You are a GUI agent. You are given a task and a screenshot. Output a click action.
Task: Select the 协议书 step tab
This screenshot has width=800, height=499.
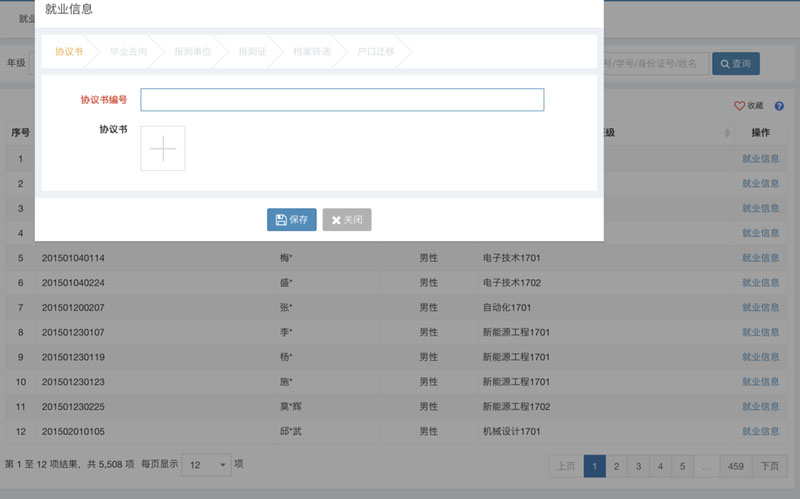[x=69, y=51]
